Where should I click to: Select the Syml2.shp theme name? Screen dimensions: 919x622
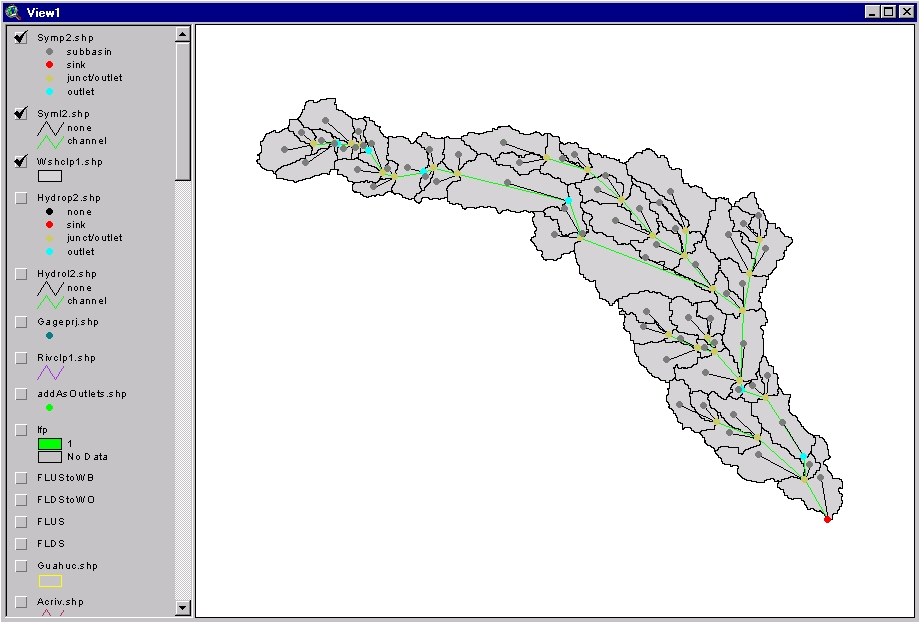click(63, 114)
